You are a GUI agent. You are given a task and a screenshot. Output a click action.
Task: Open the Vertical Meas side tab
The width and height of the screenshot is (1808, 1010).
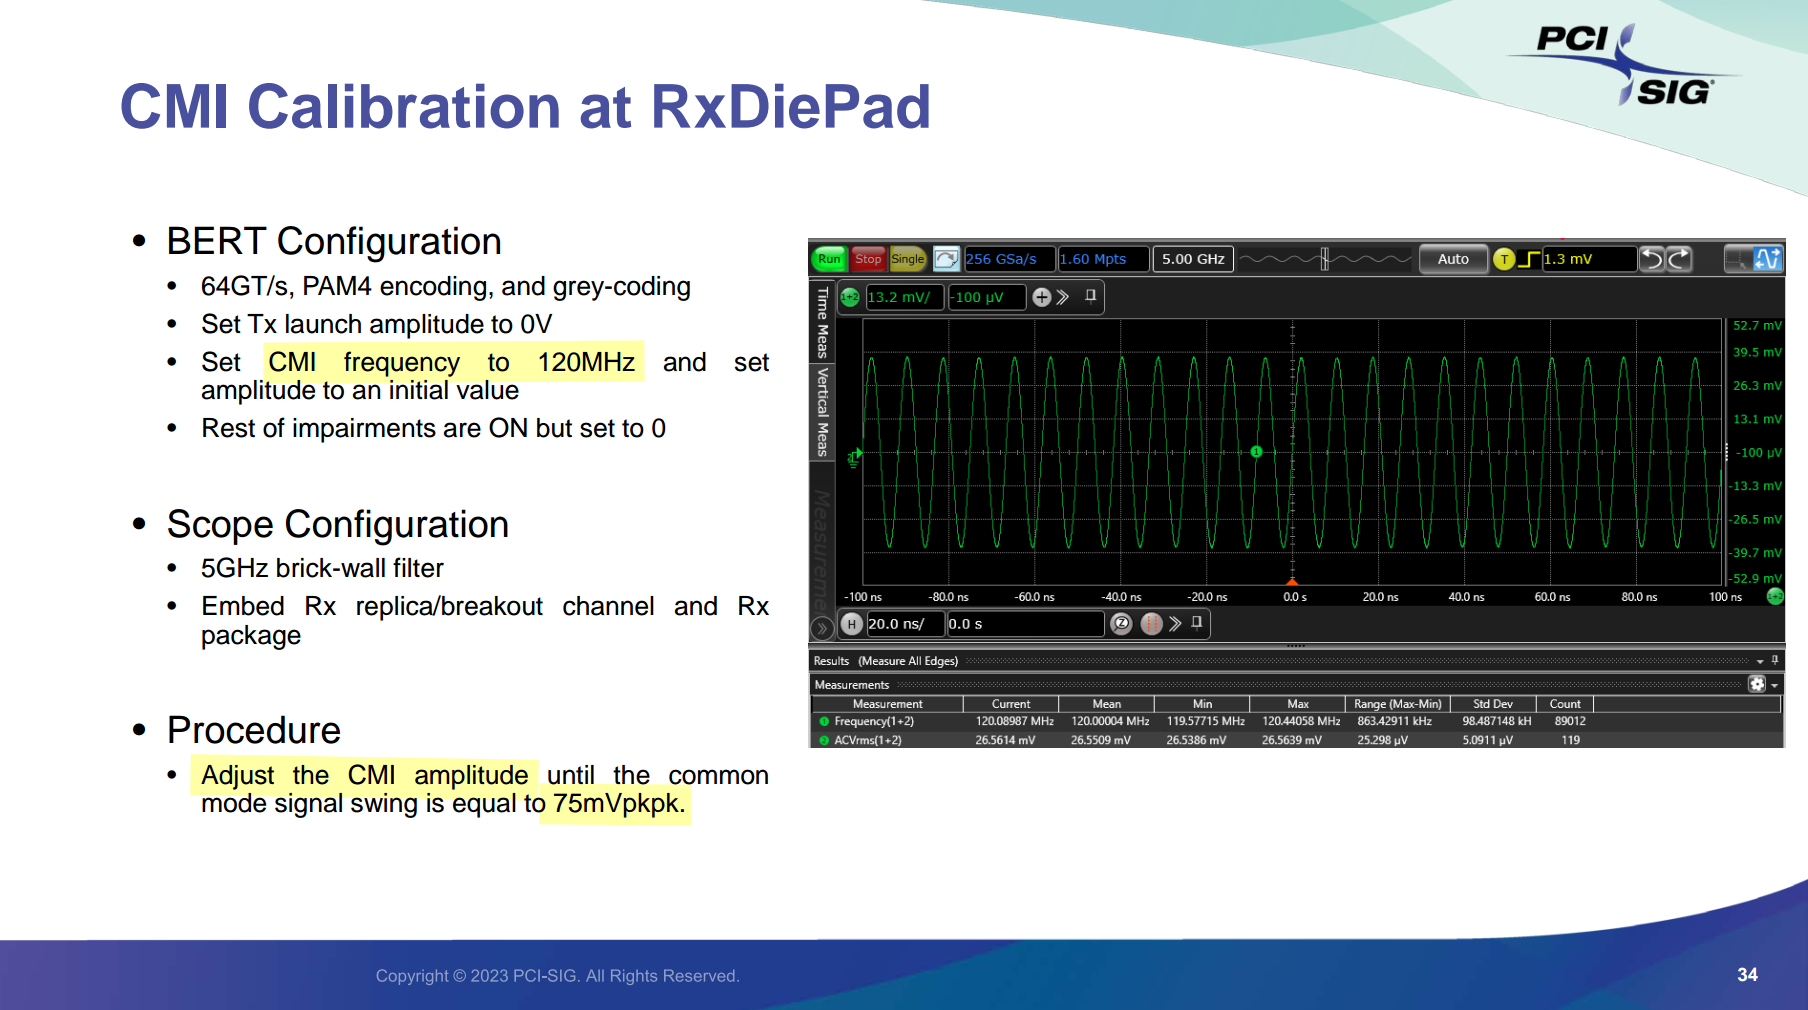click(822, 411)
